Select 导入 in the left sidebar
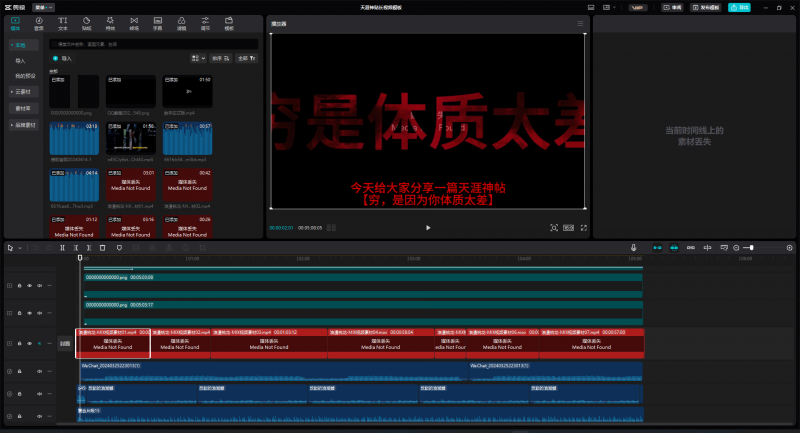 click(x=20, y=61)
